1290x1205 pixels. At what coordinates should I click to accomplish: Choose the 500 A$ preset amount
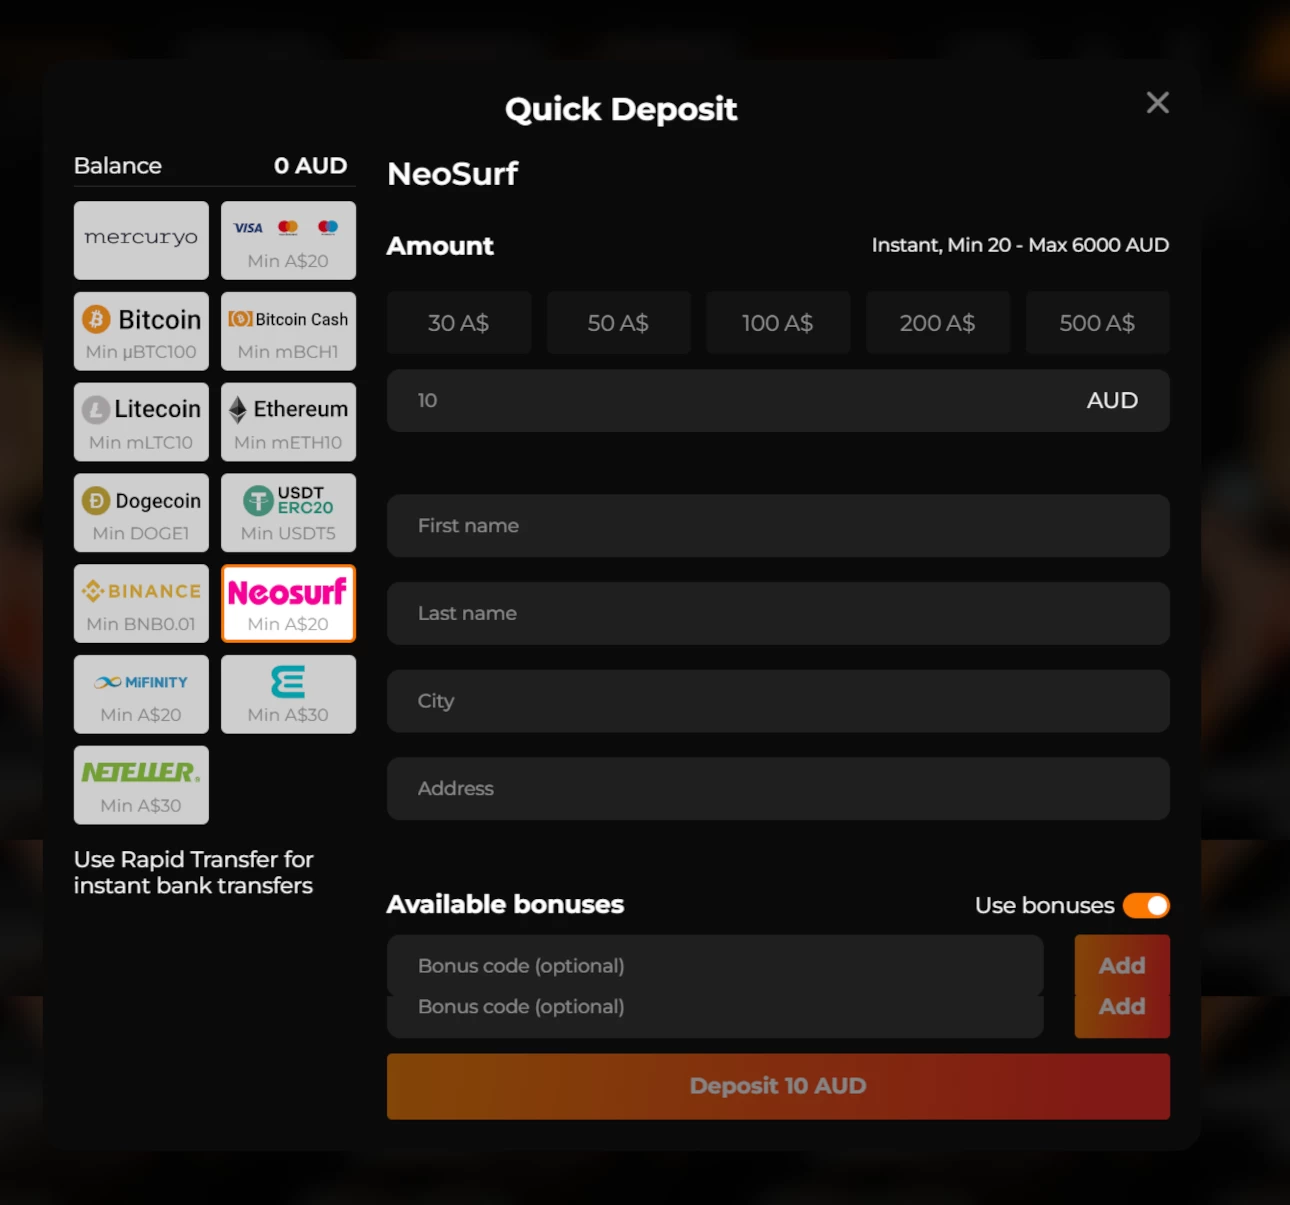coord(1097,323)
